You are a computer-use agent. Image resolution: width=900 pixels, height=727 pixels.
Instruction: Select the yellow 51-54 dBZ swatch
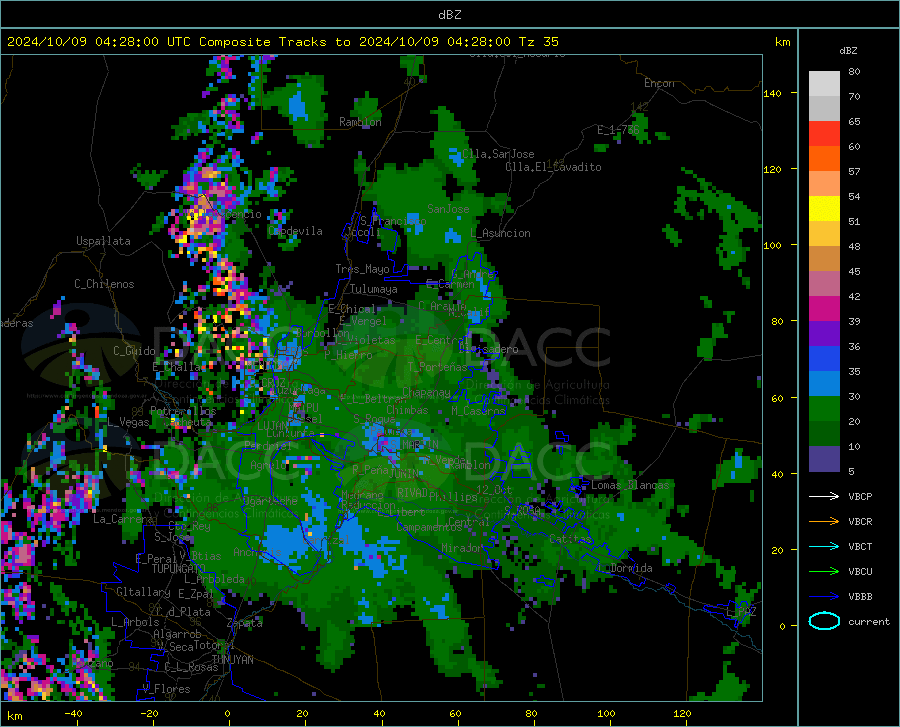[x=824, y=208]
